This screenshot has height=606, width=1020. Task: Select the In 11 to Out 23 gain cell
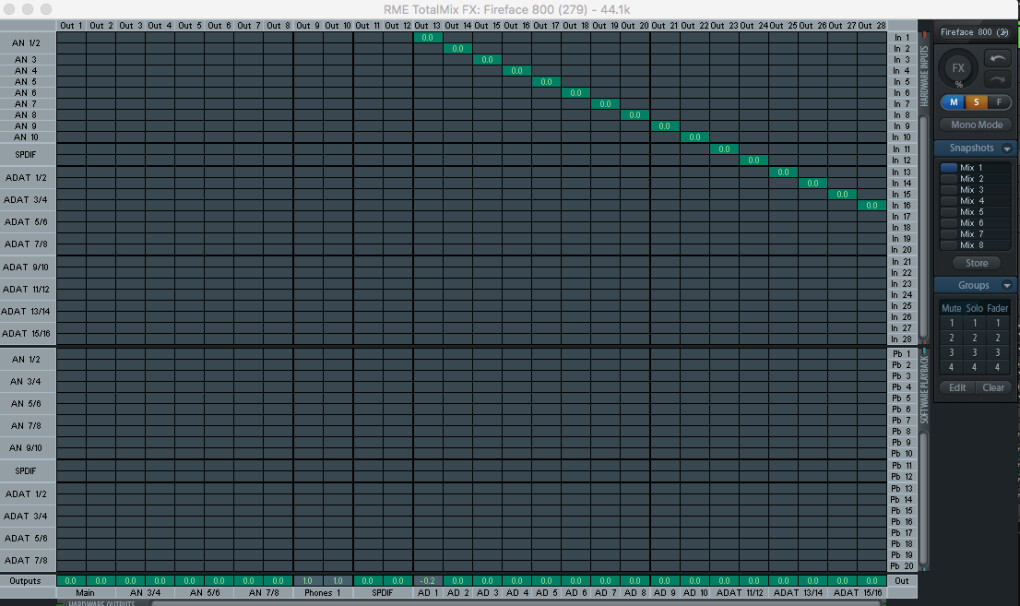pos(724,150)
